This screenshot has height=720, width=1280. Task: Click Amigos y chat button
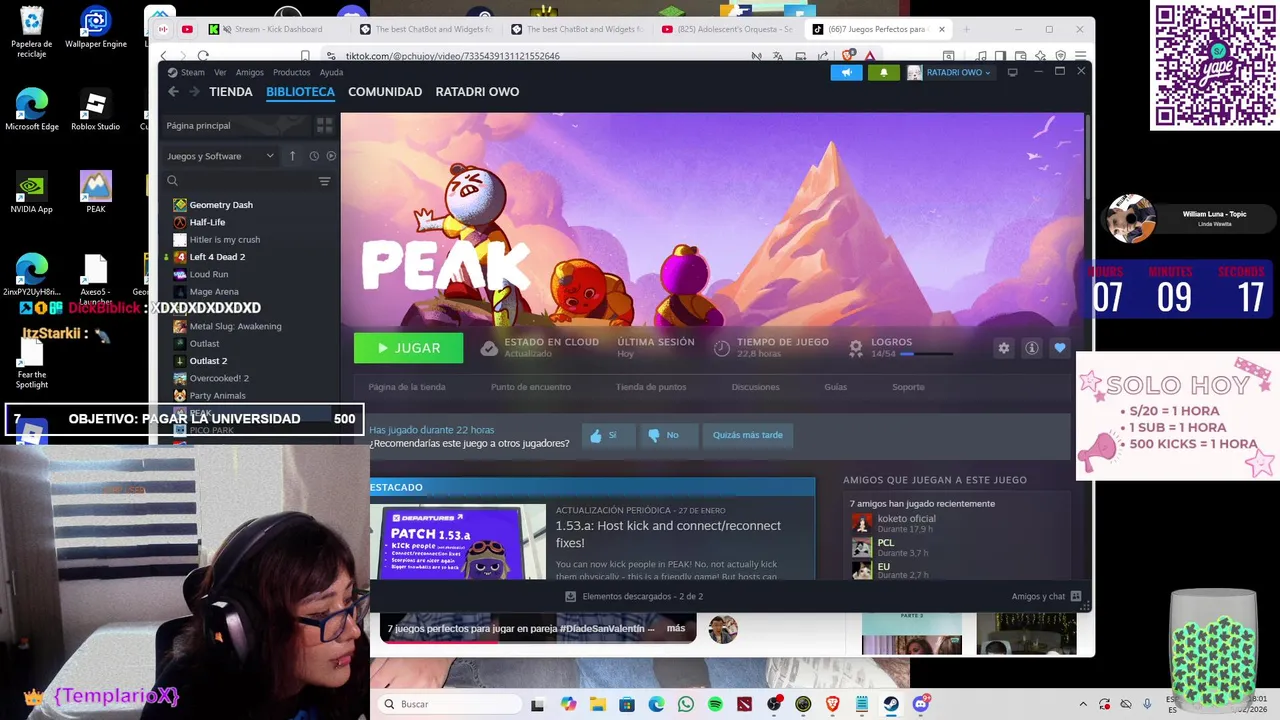pos(1046,597)
